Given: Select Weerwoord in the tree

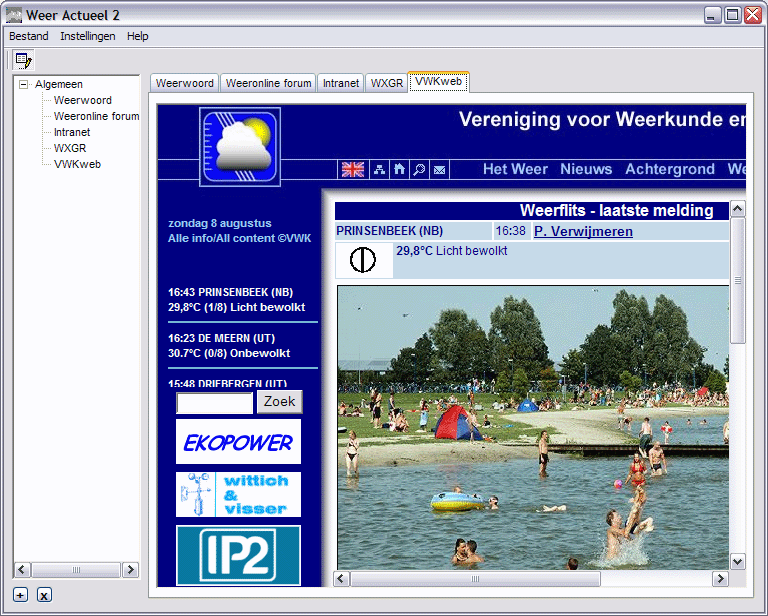Looking at the screenshot, I should (83, 100).
